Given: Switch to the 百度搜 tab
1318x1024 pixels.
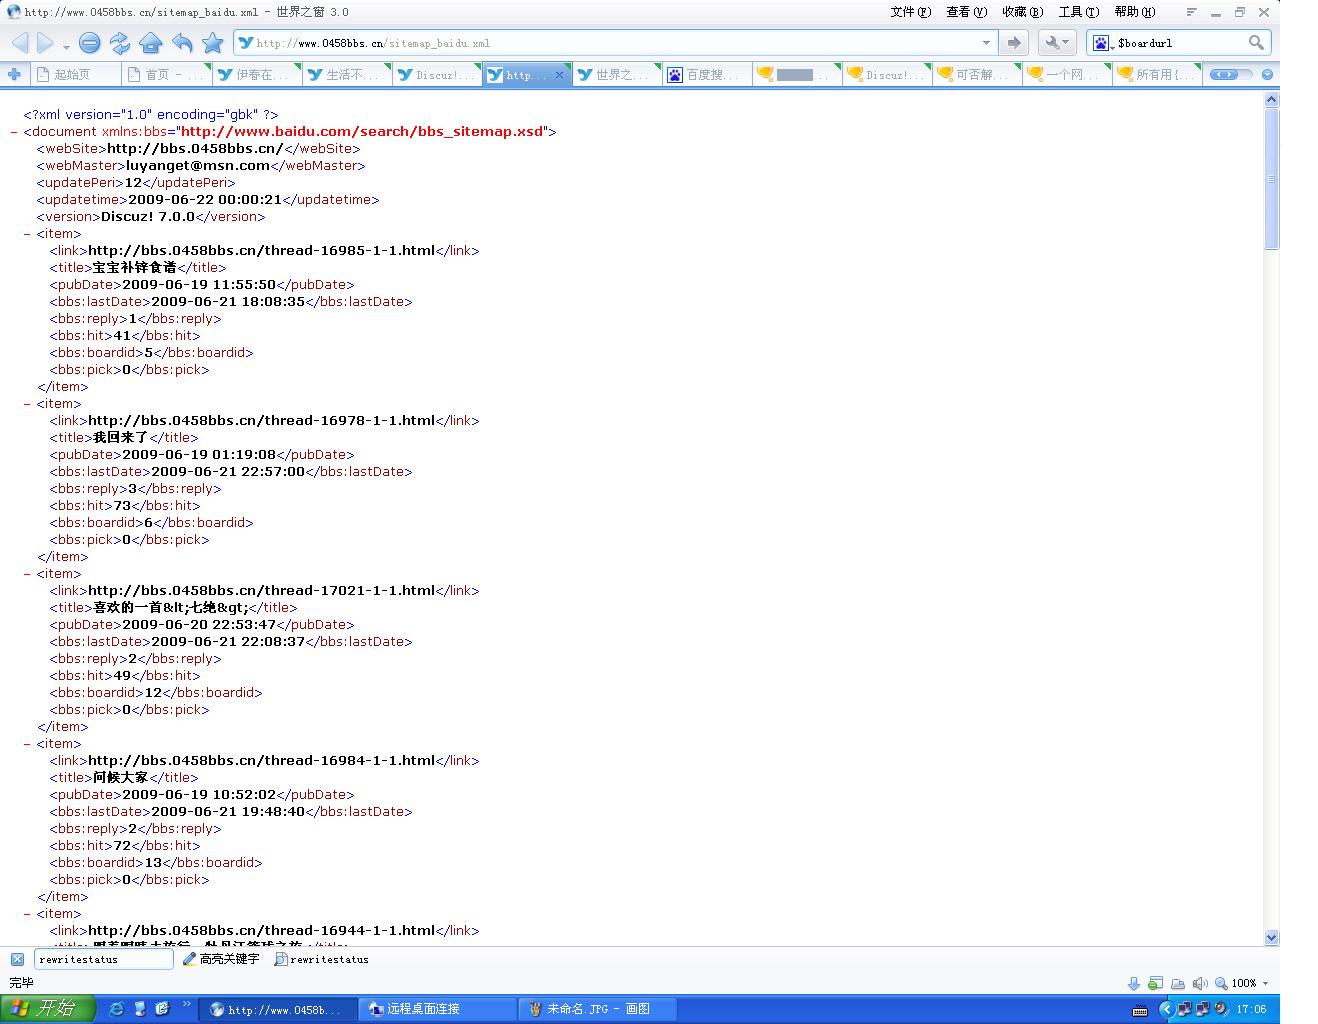Looking at the screenshot, I should click(x=706, y=74).
